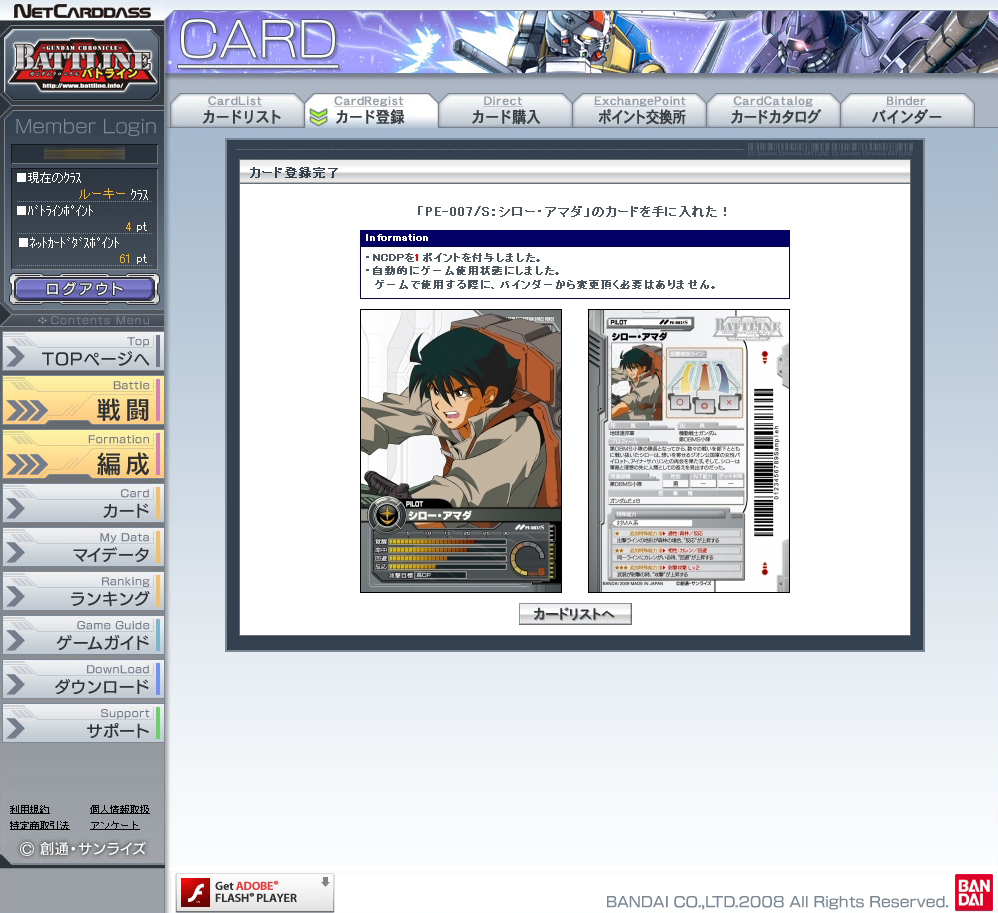Screen dimensions: 998x913
Task: Click the © 創通・サンライズ copyright text
Action: [x=83, y=849]
